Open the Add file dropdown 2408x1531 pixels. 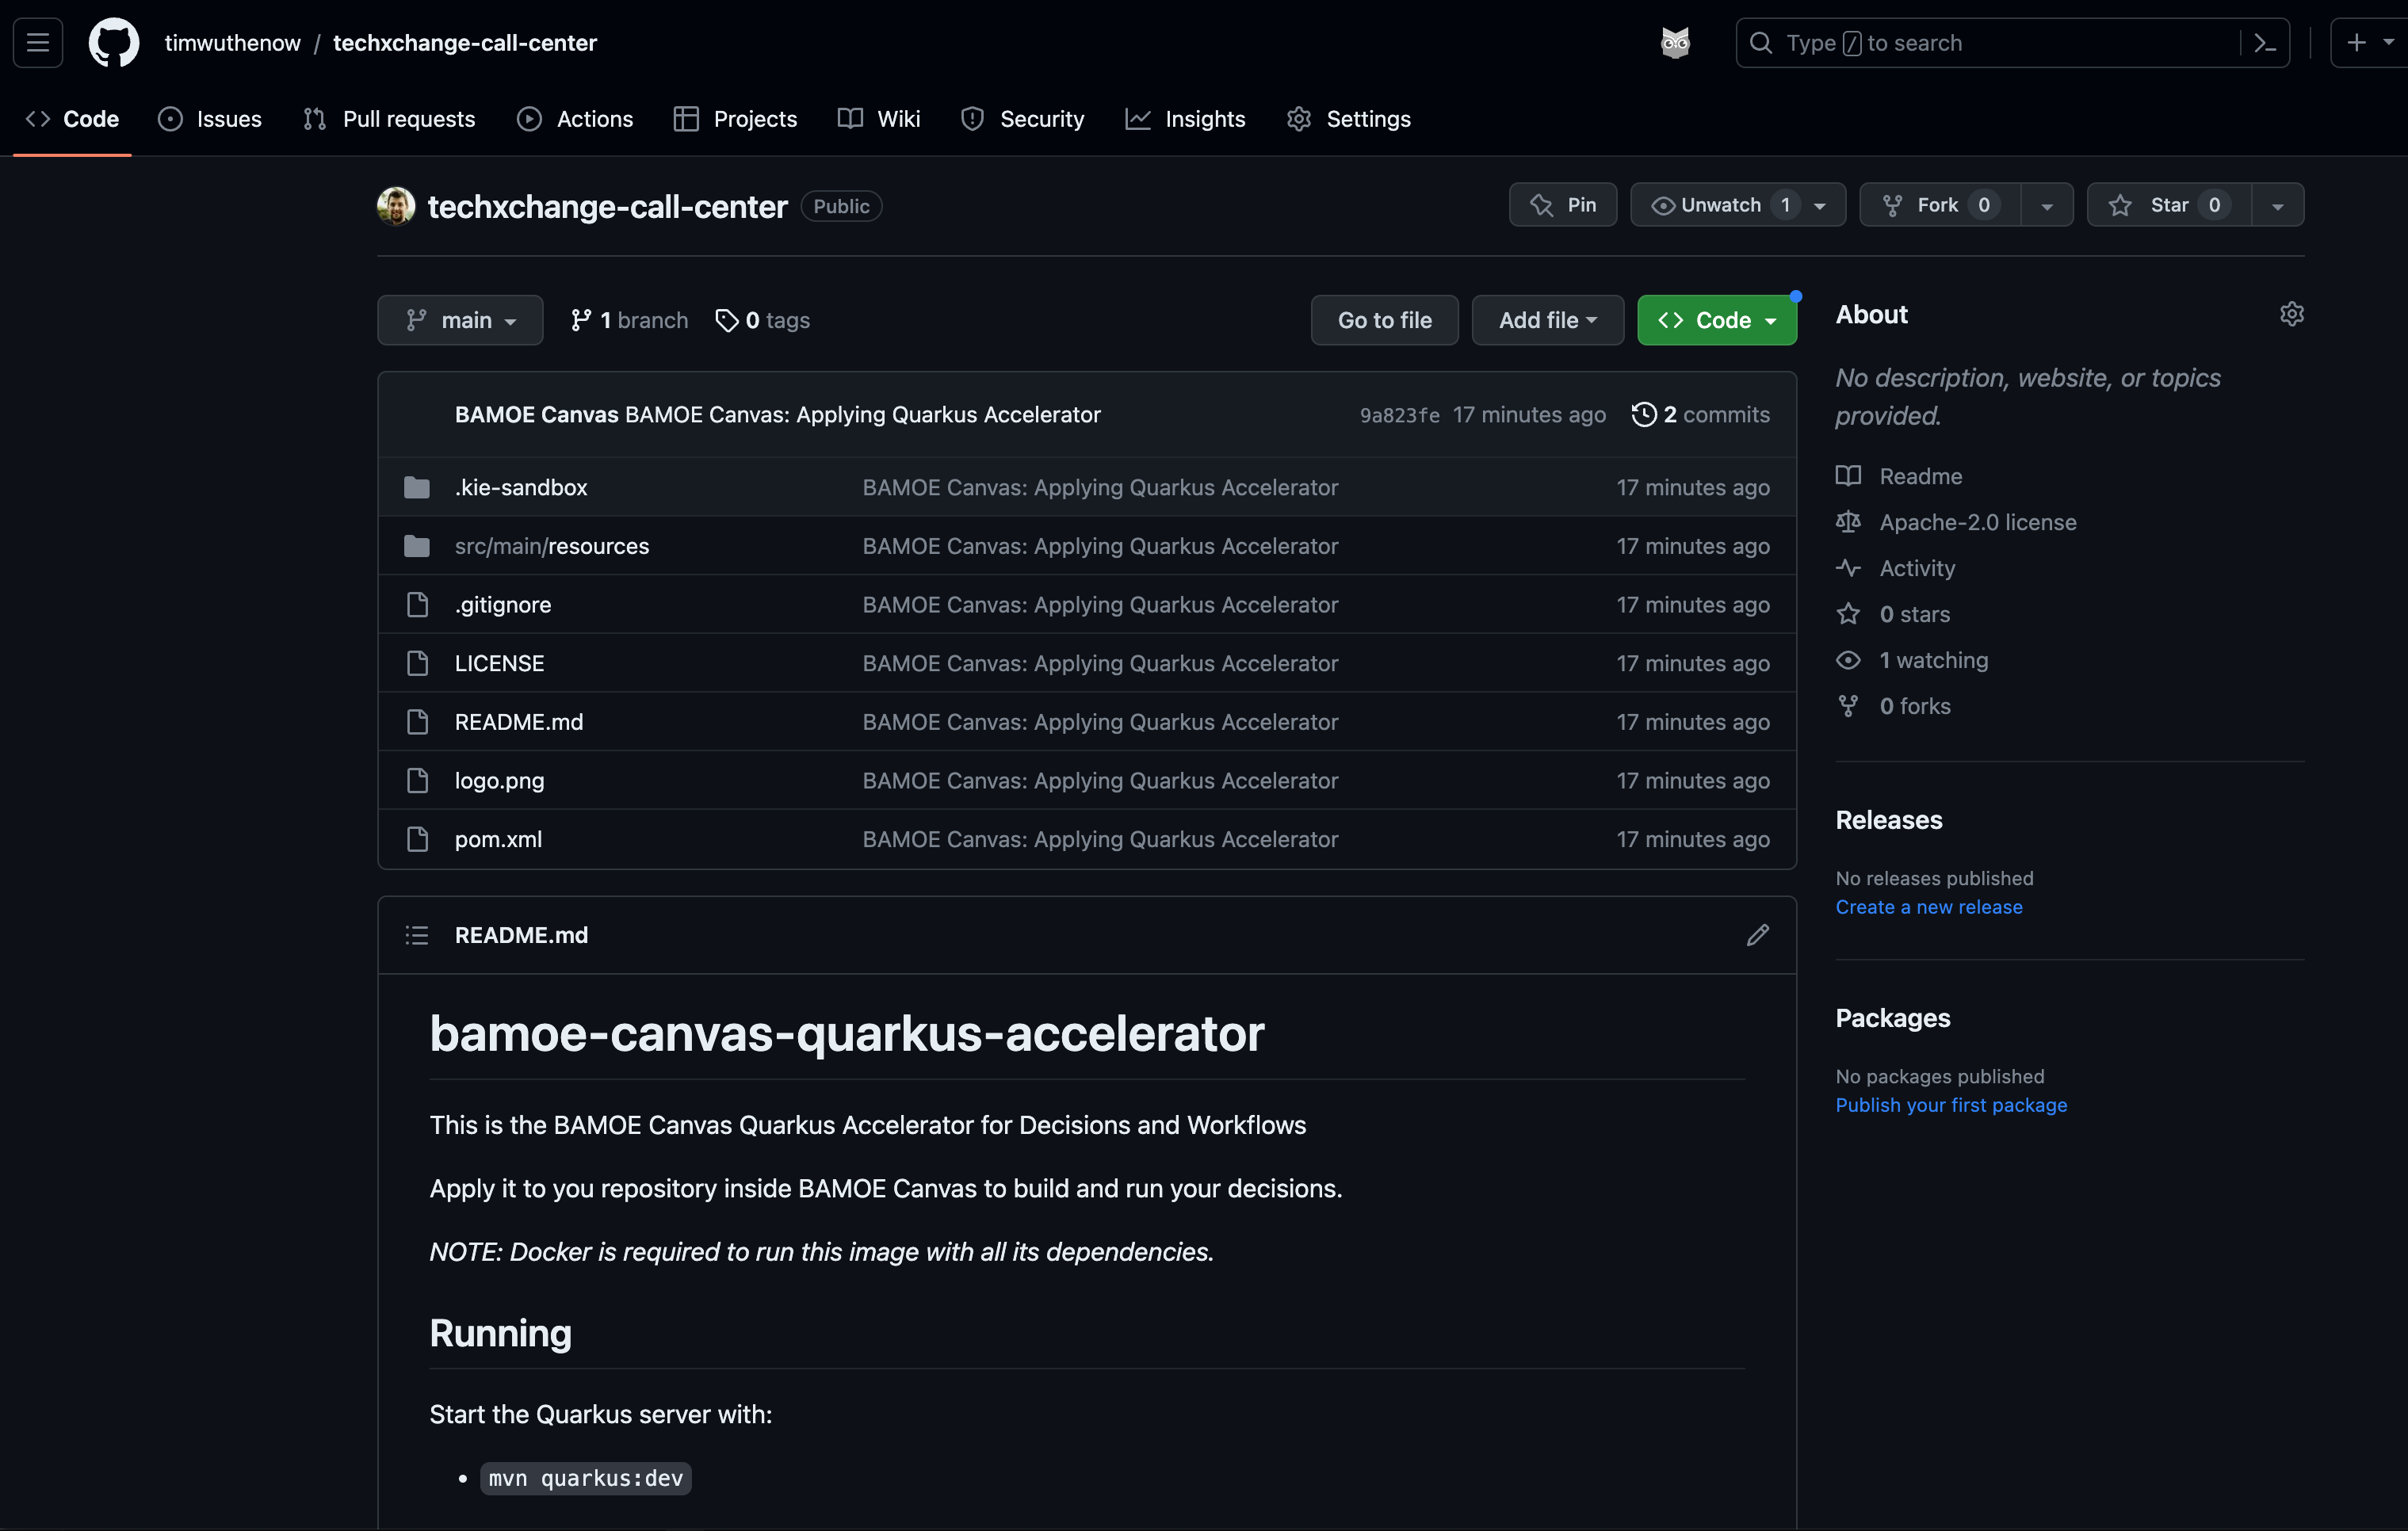click(1547, 320)
